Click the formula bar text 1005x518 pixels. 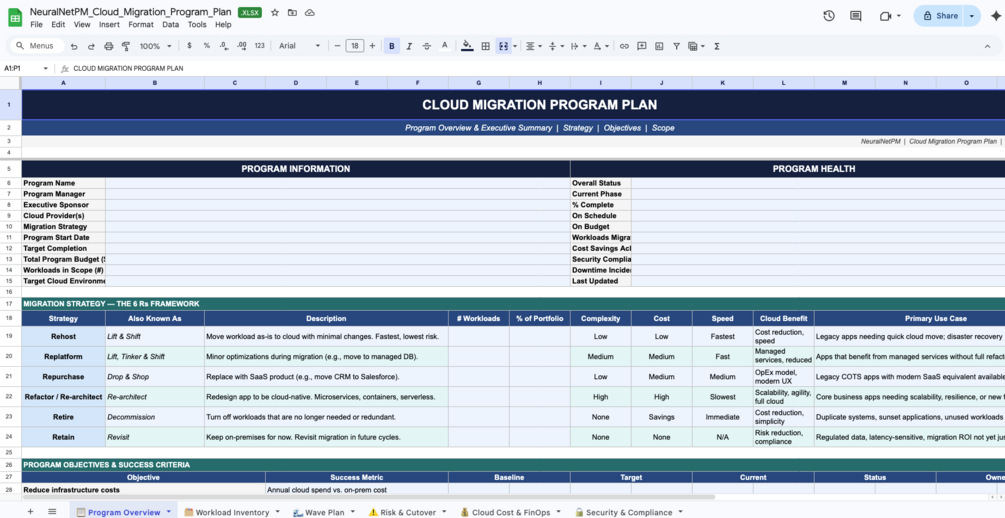128,68
